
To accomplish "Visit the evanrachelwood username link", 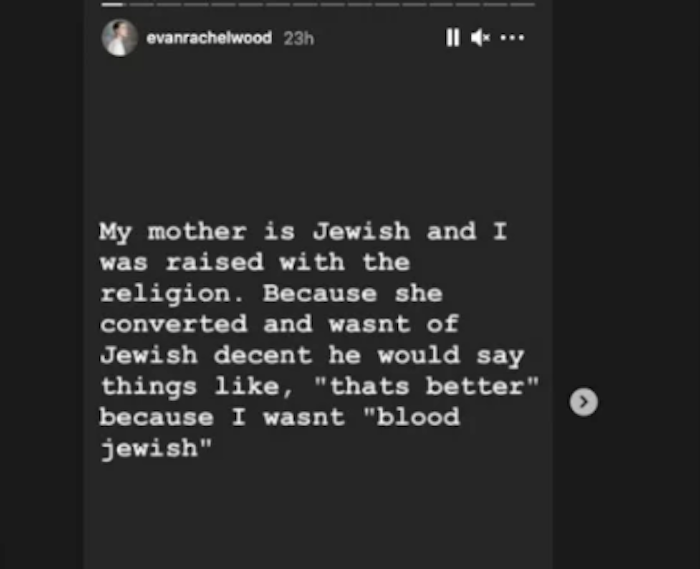I will (208, 38).
